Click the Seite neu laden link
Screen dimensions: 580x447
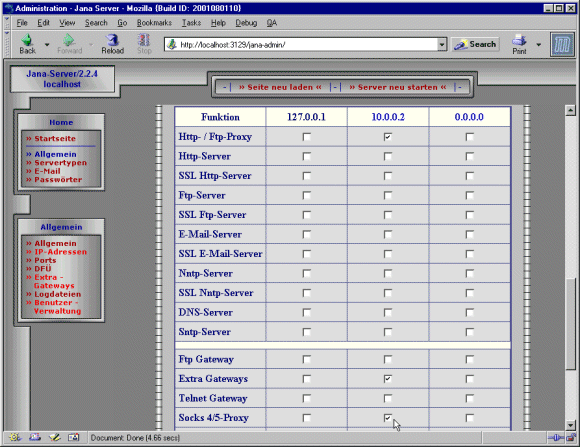click(280, 87)
